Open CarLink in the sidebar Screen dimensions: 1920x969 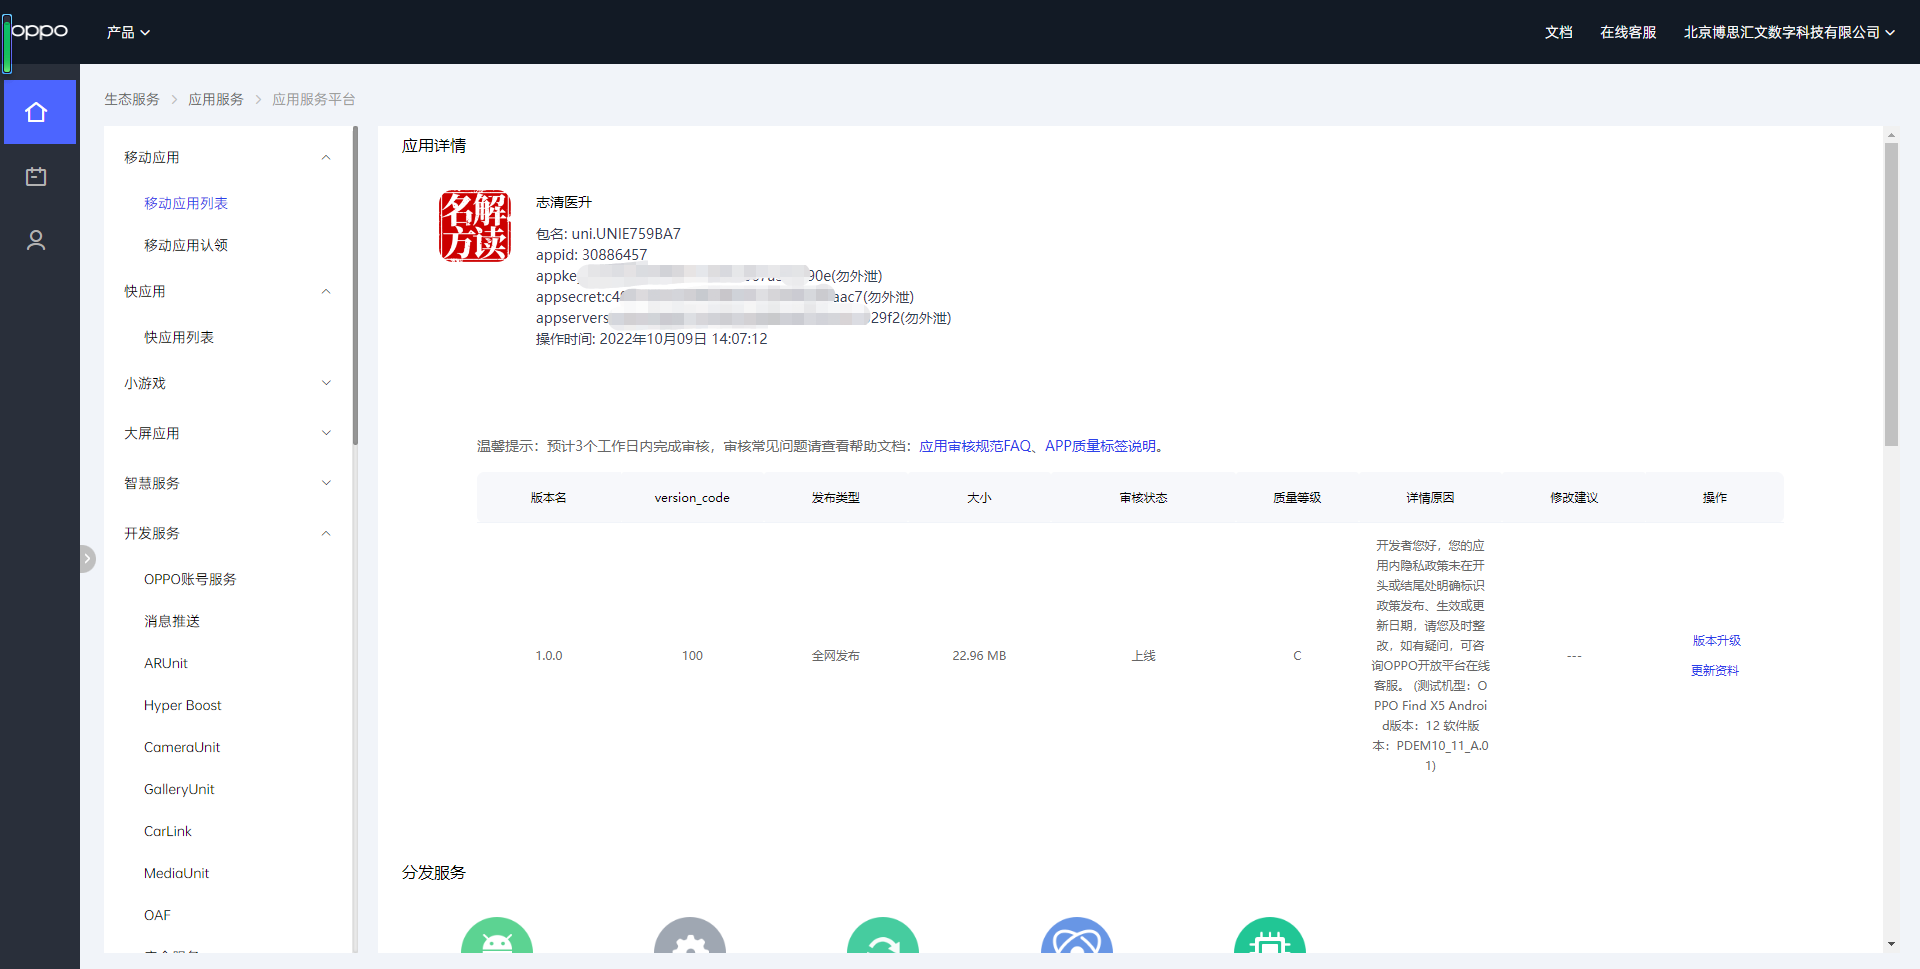point(168,831)
